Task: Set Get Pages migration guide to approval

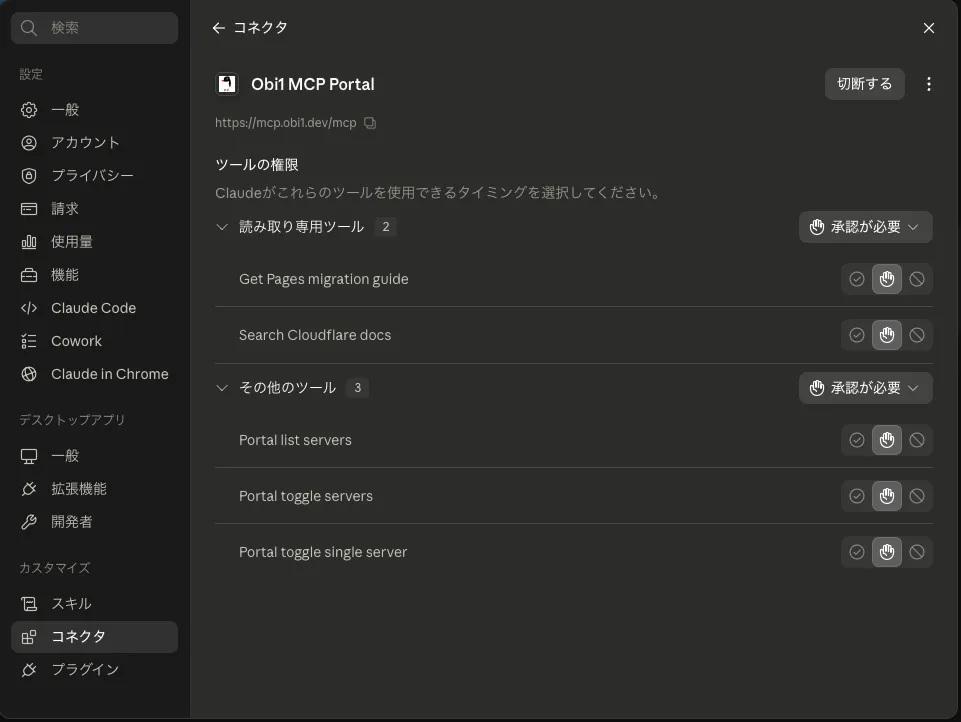Action: [x=887, y=279]
